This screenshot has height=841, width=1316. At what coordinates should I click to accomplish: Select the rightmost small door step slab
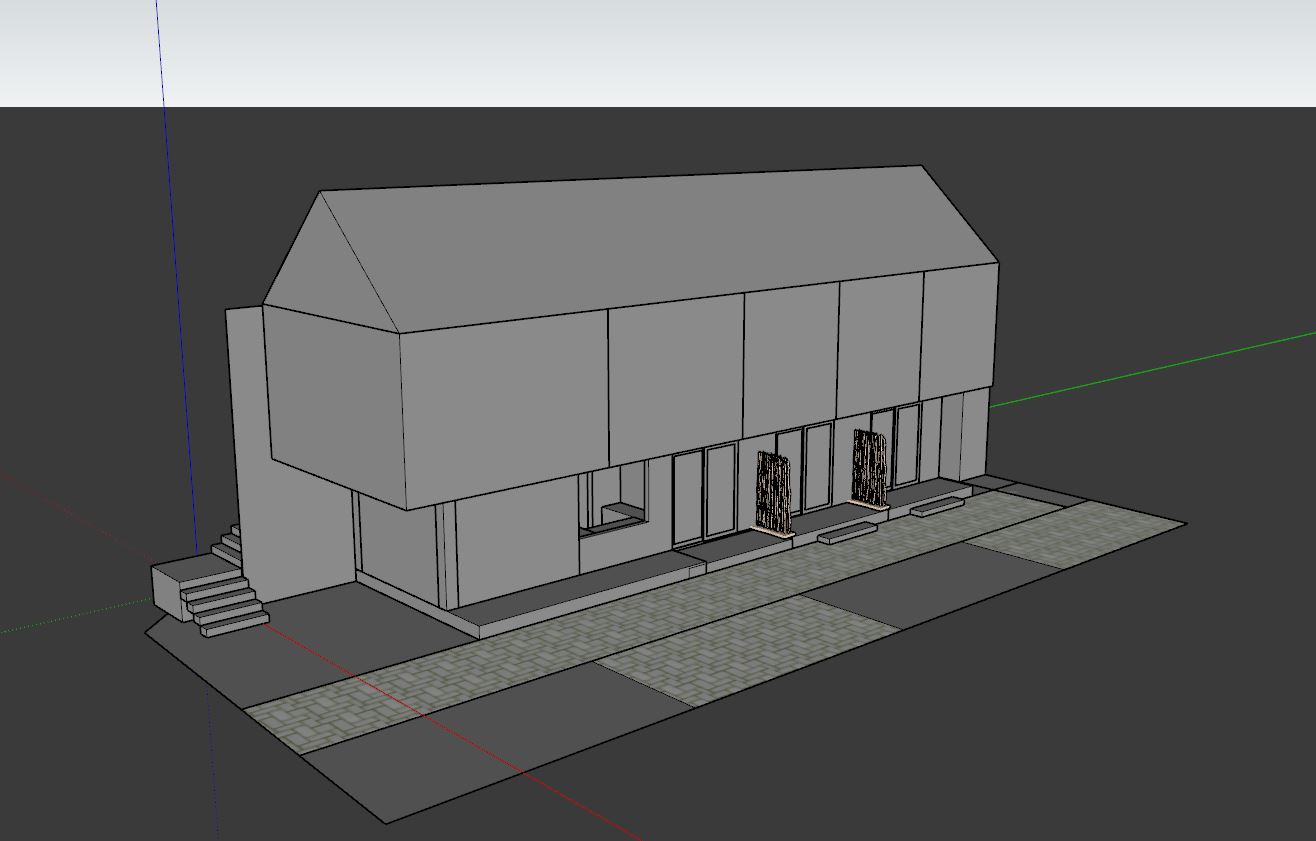[x=937, y=506]
